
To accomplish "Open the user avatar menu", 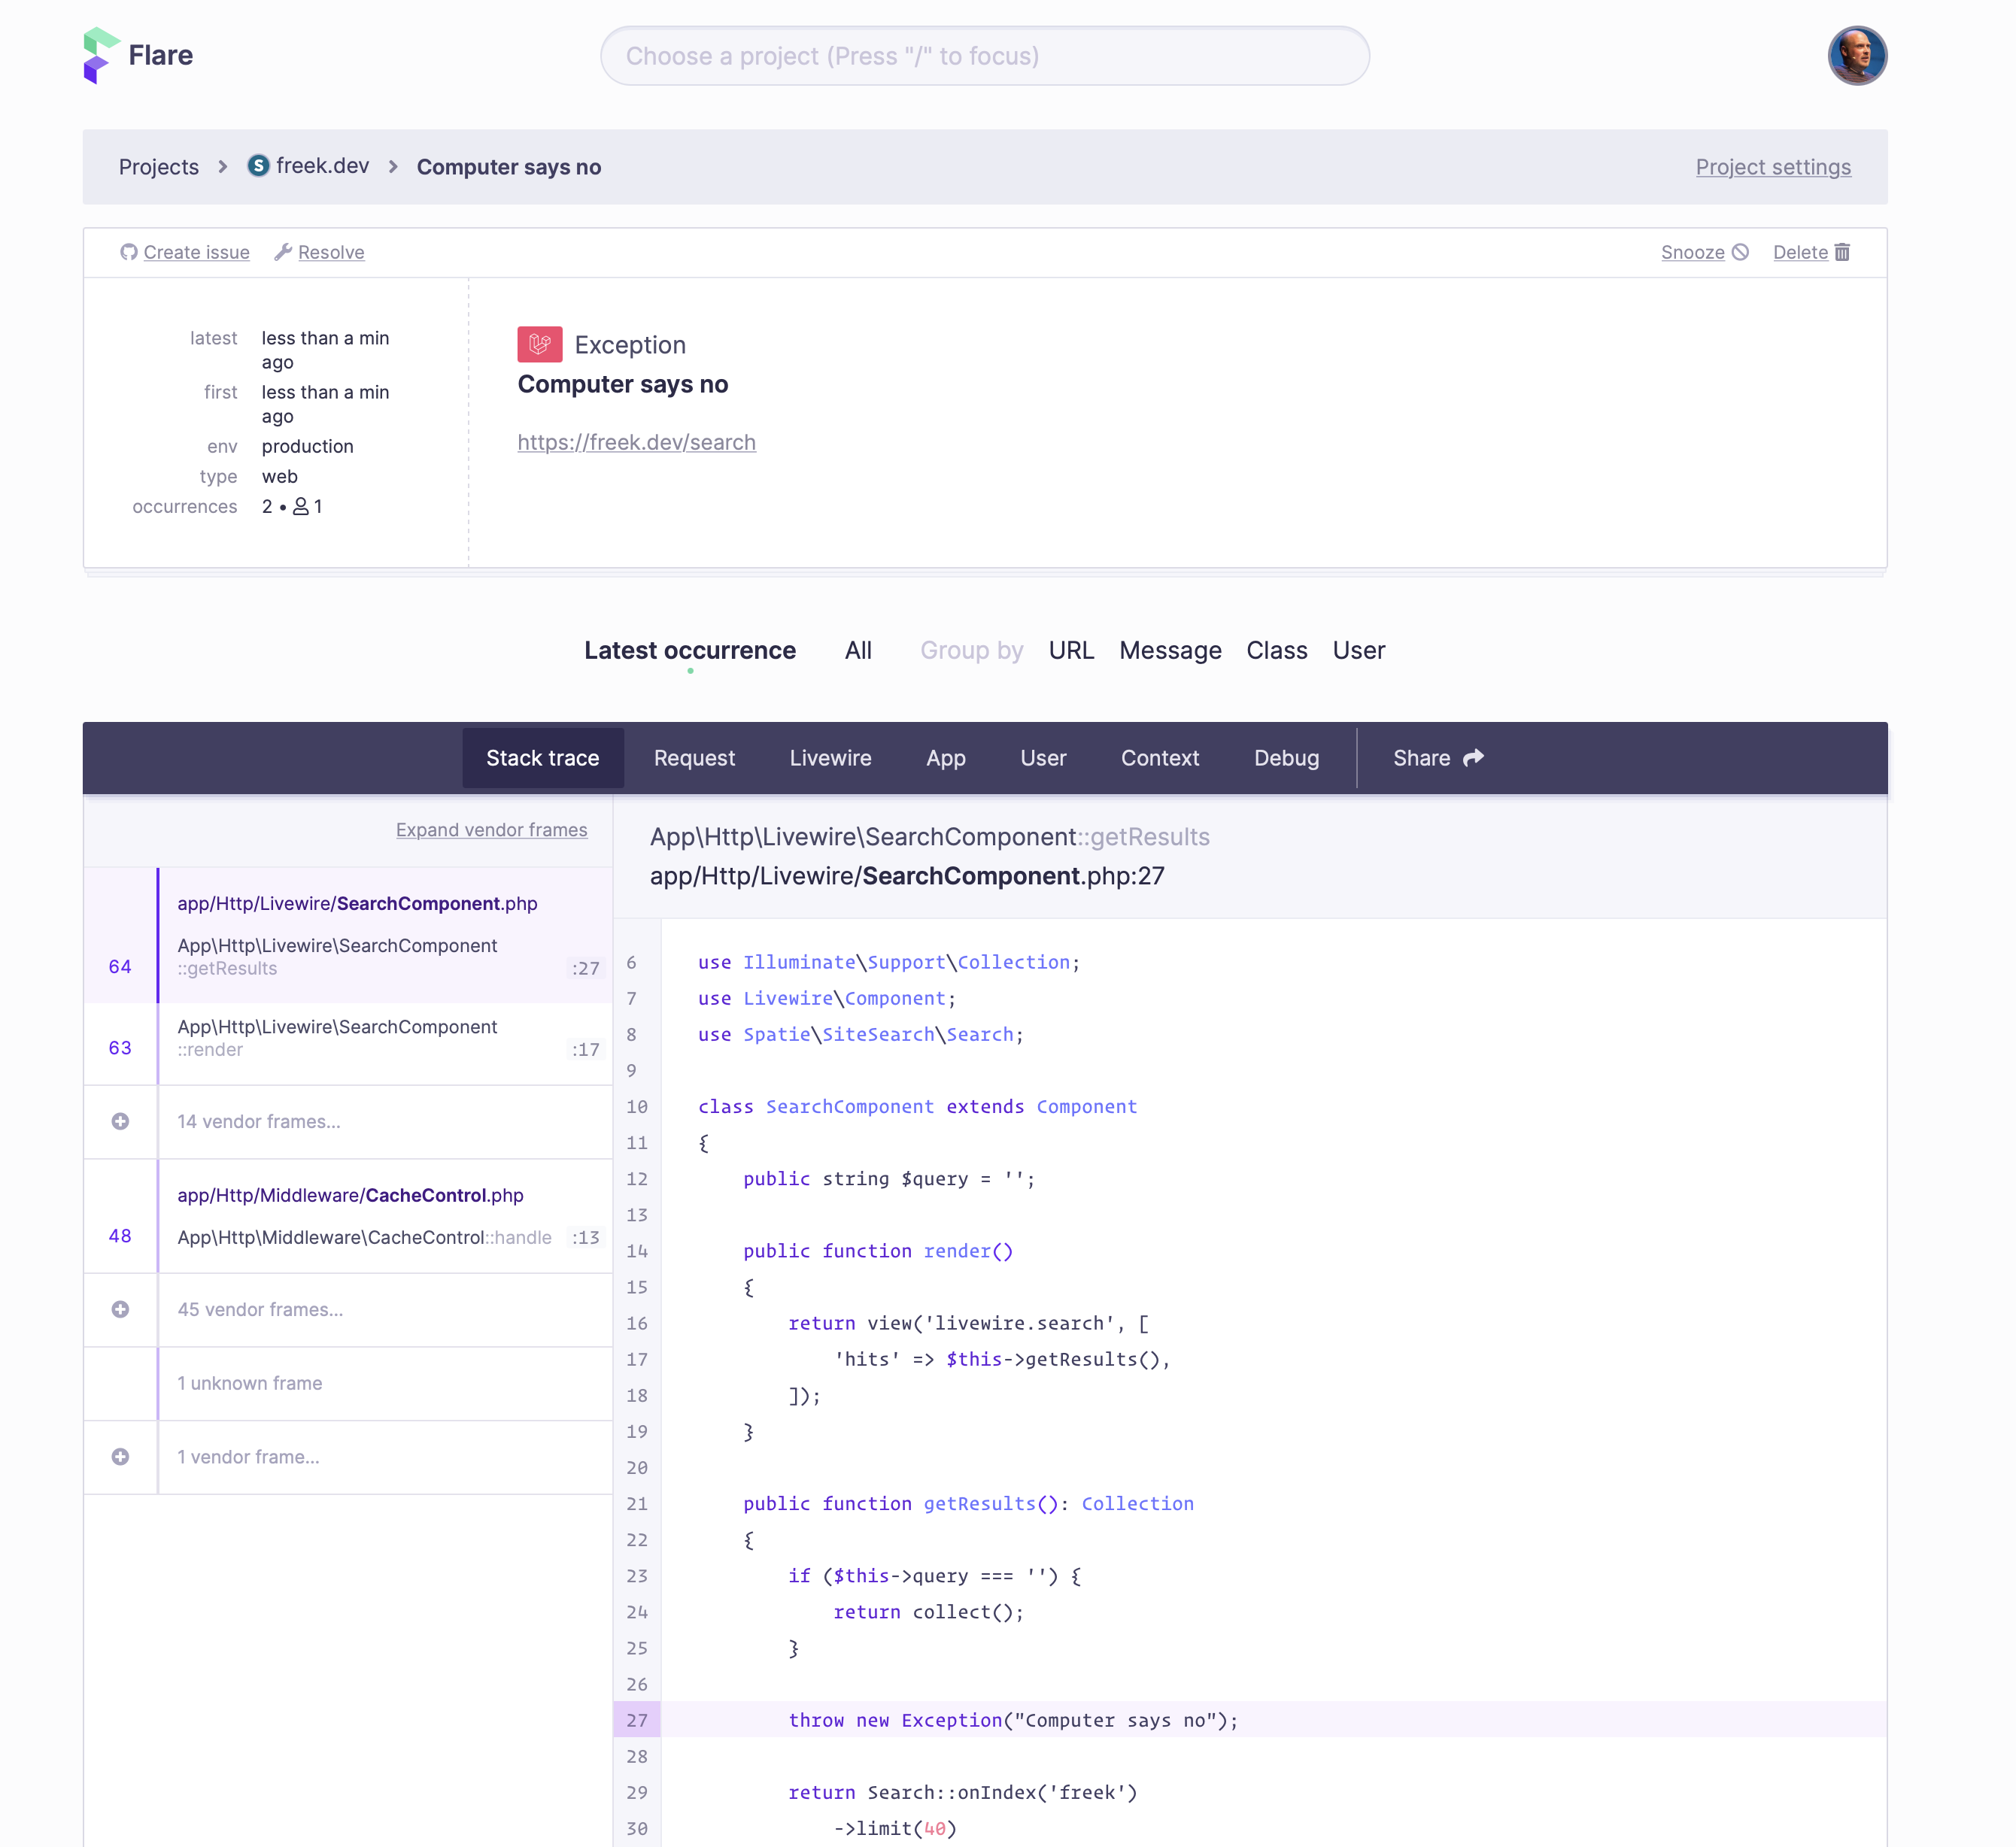I will tap(1856, 55).
